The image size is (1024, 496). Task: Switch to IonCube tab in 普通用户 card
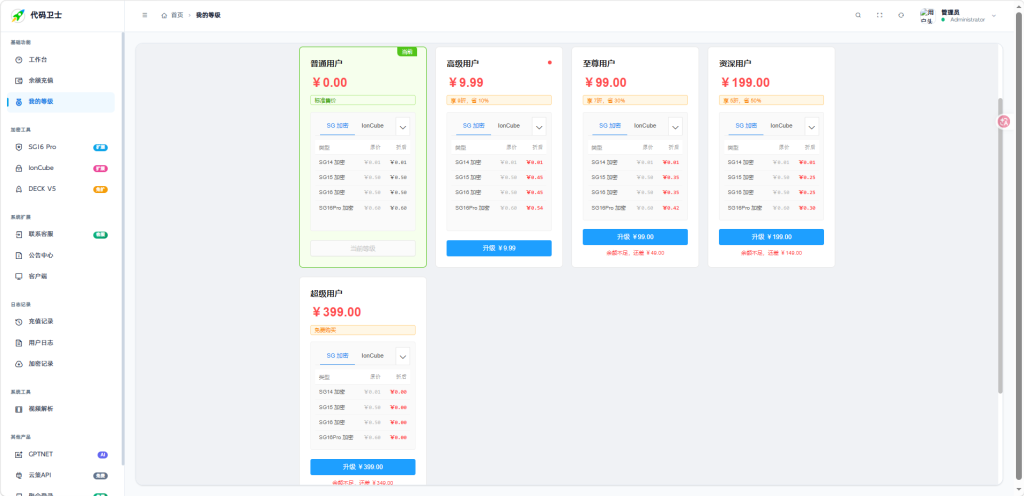(x=372, y=126)
